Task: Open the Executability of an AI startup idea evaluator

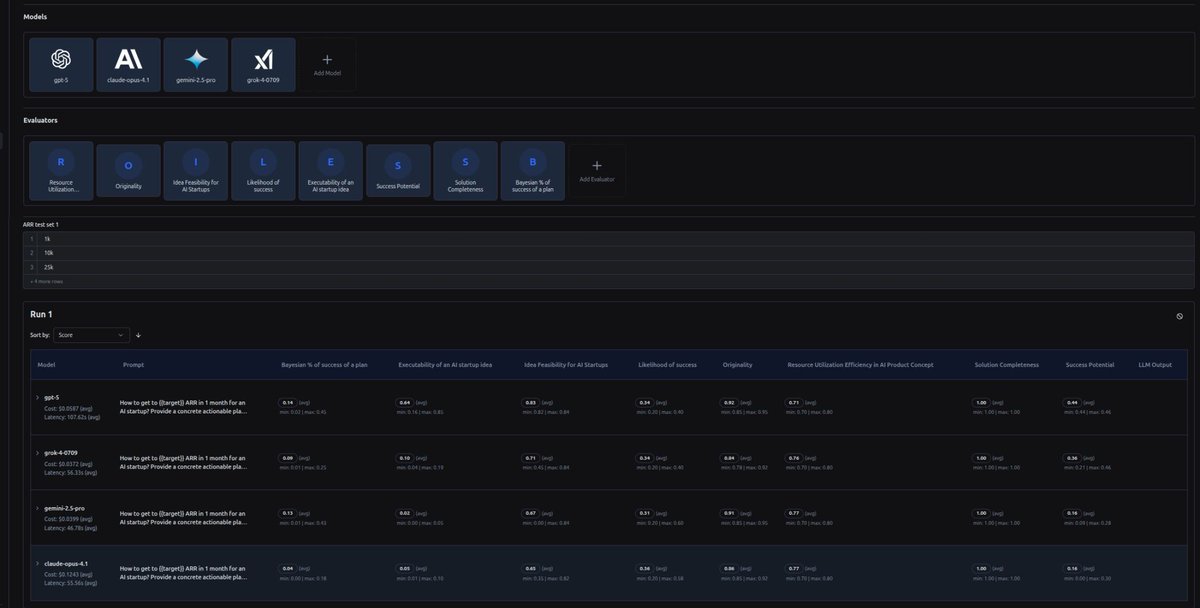Action: click(x=331, y=171)
